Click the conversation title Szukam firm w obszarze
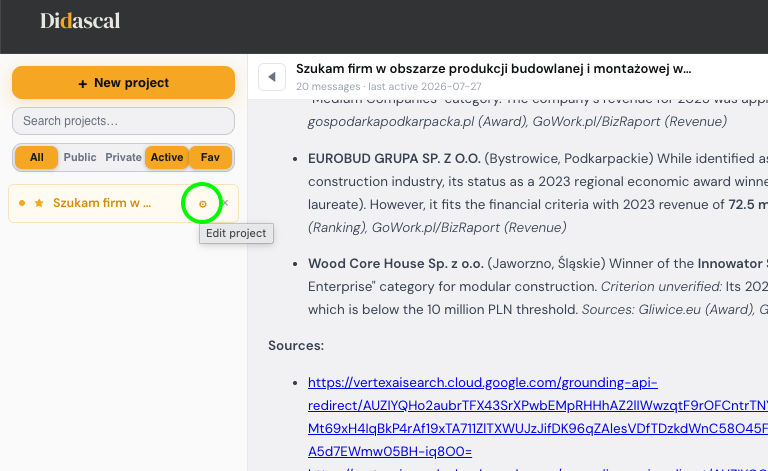 (x=493, y=69)
